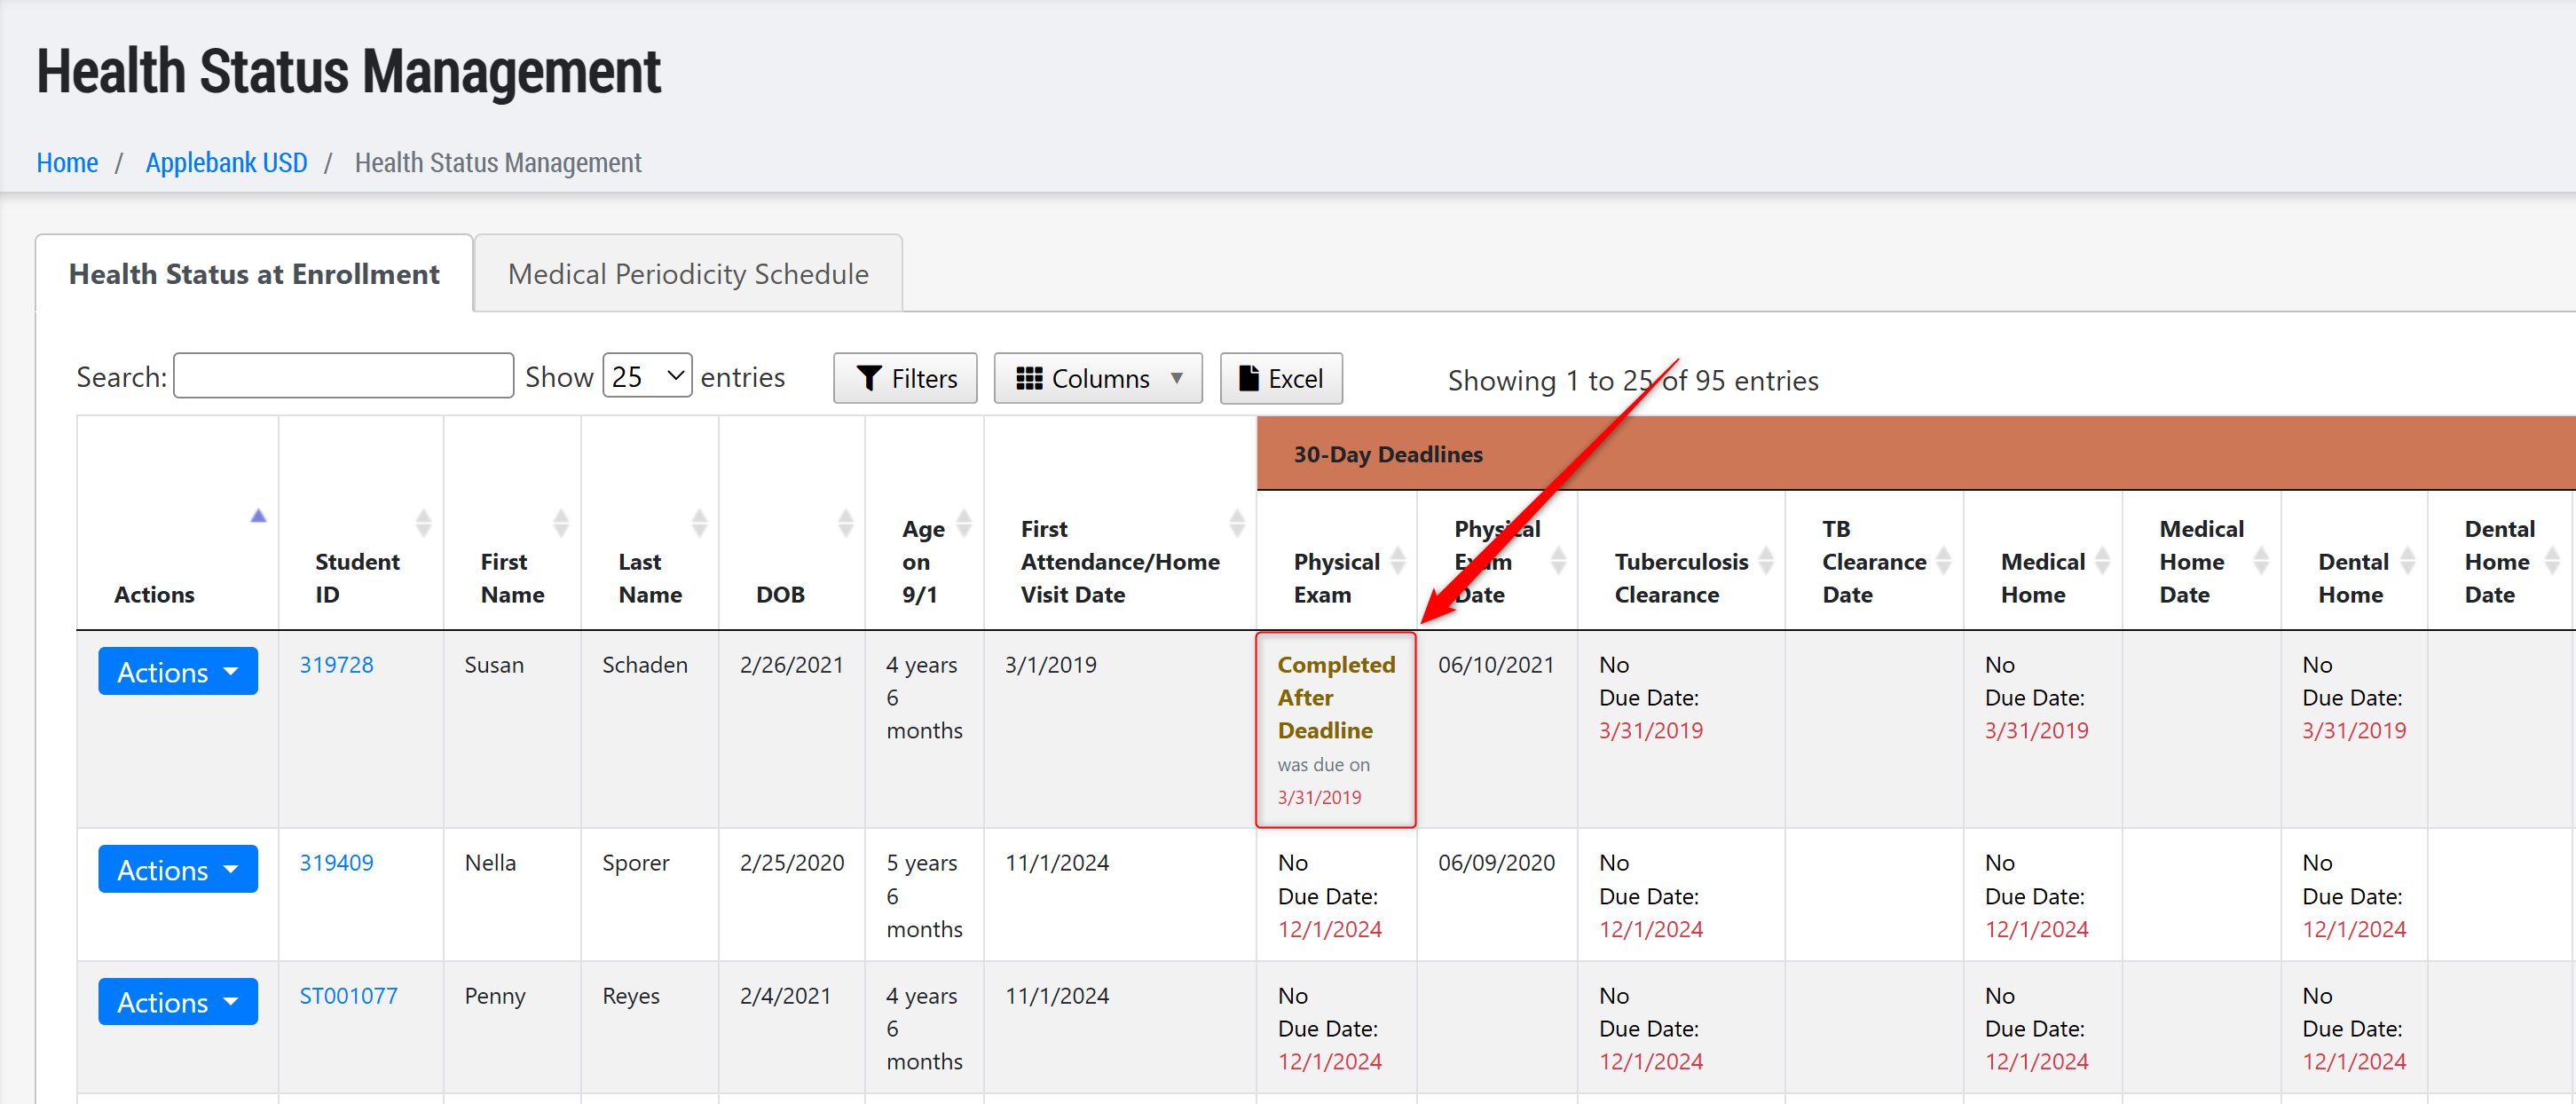Click the First Name column sort icon
Screen dimensions: 2576x1104
tap(561, 522)
